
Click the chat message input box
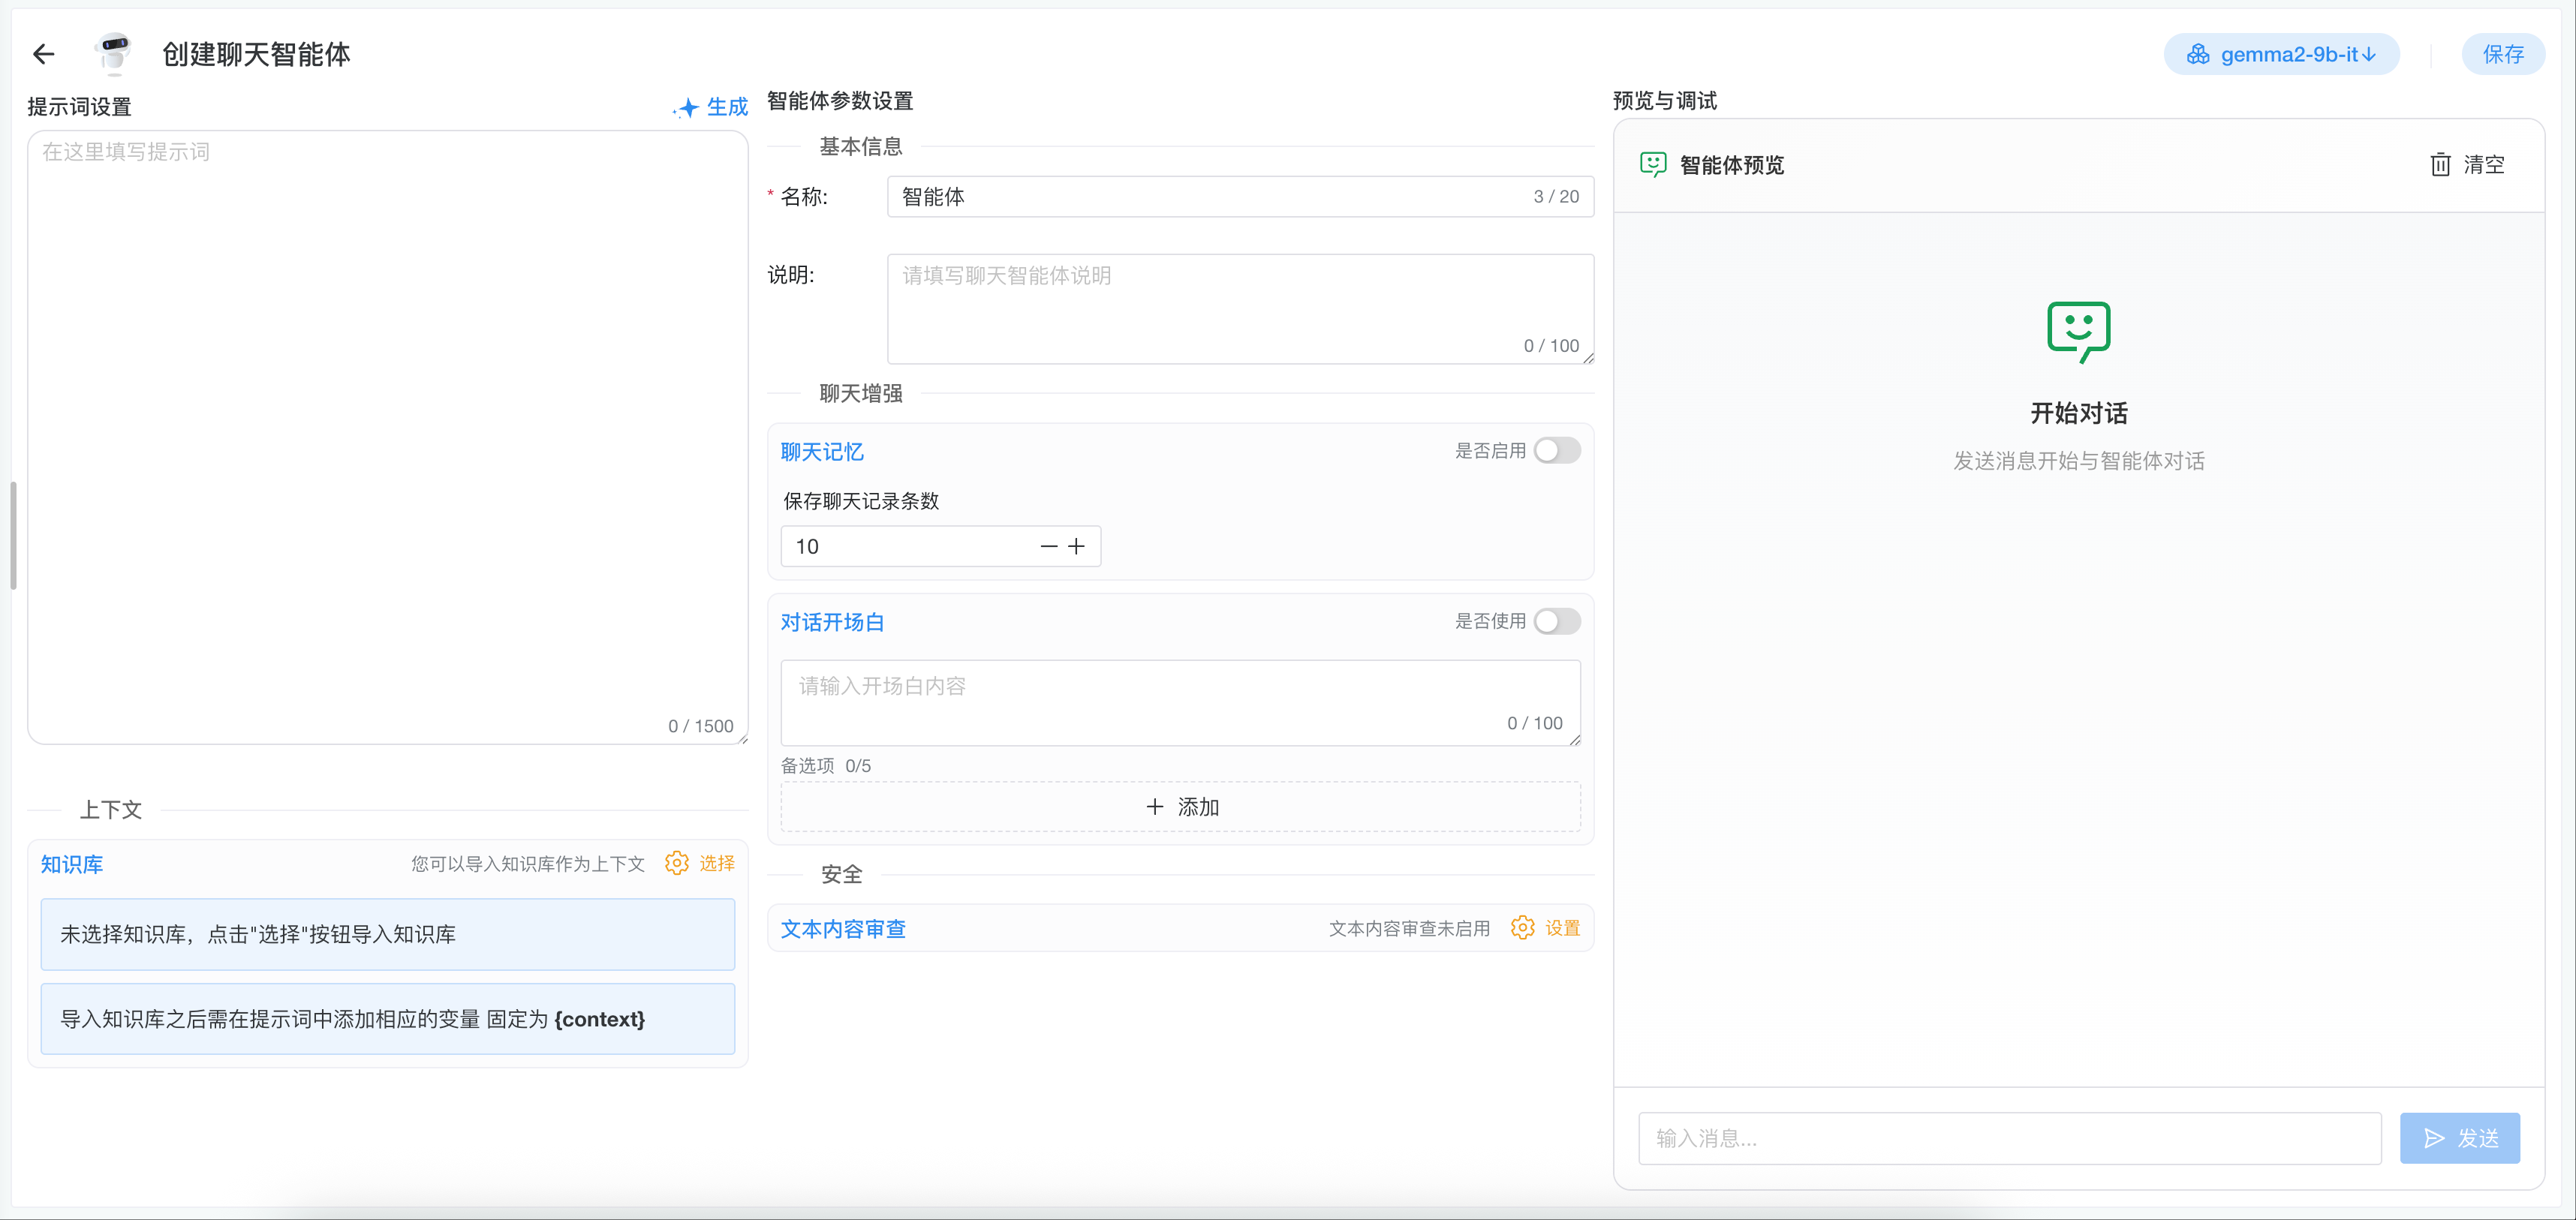pyautogui.click(x=2009, y=1138)
